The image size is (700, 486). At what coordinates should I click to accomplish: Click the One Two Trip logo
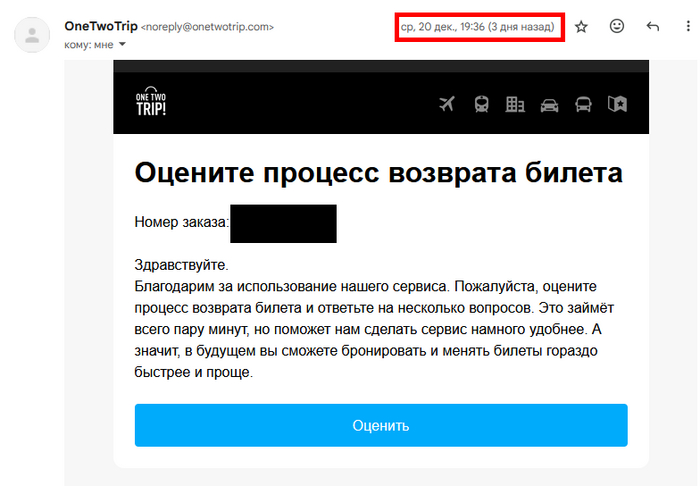(x=151, y=101)
